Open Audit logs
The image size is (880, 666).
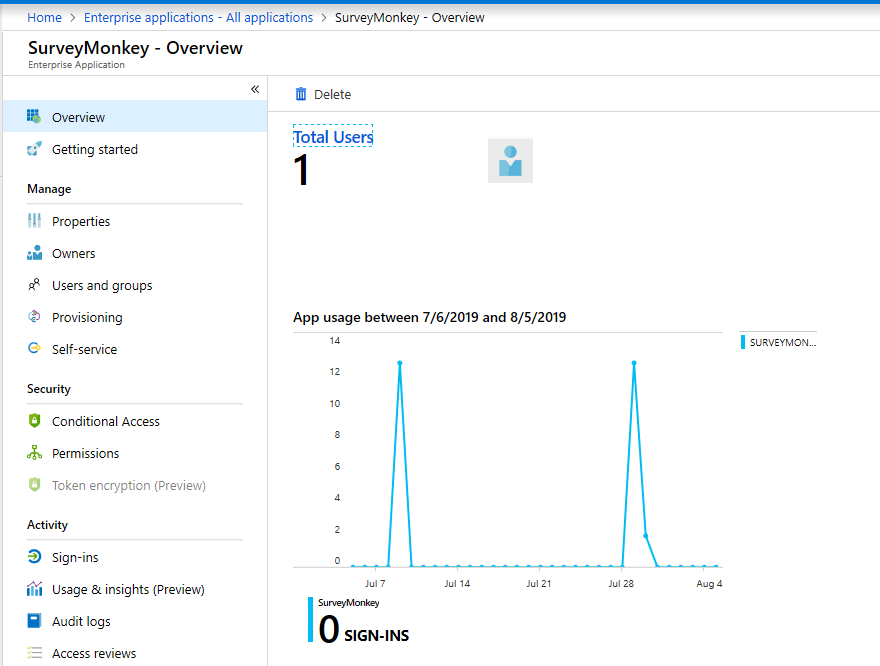tap(135, 621)
